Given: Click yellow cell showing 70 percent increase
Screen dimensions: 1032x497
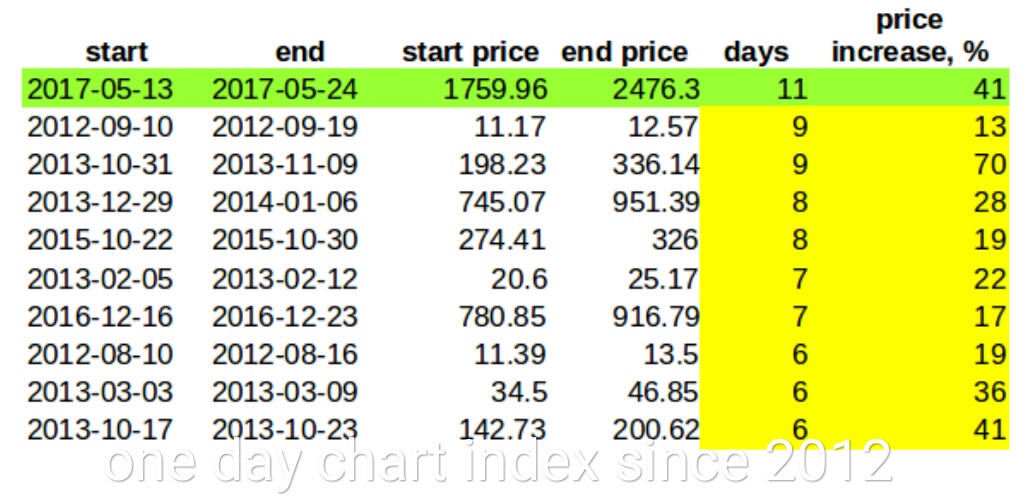Looking at the screenshot, I should 989,164.
